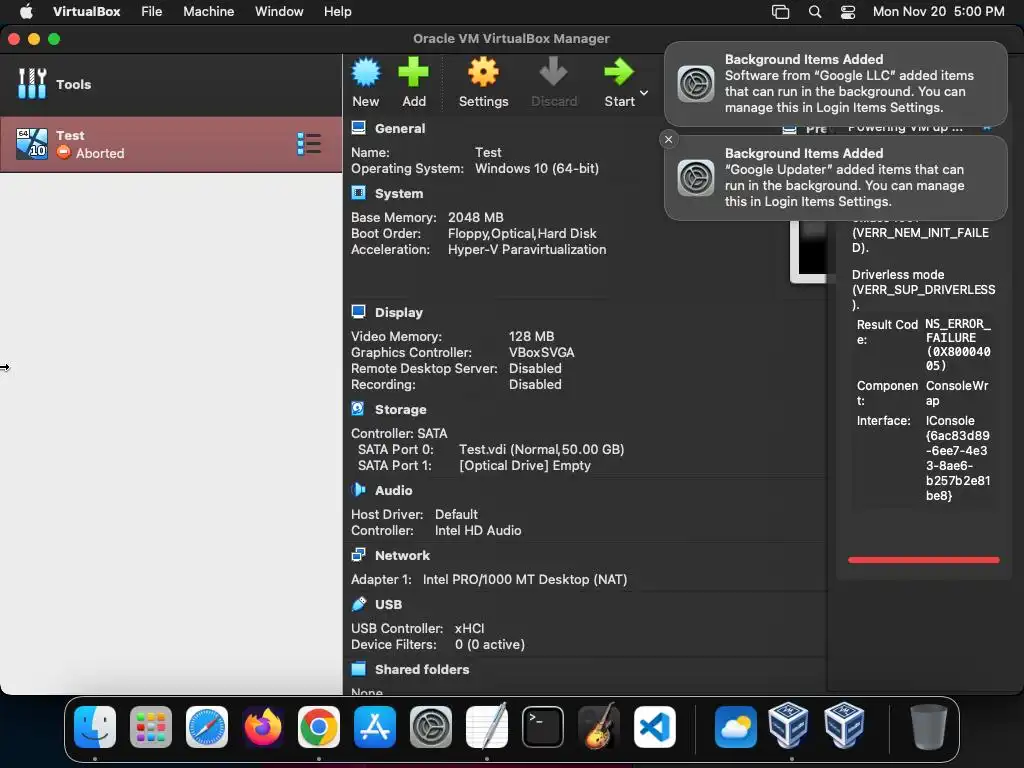Launch Safari from the Dock

point(207,727)
